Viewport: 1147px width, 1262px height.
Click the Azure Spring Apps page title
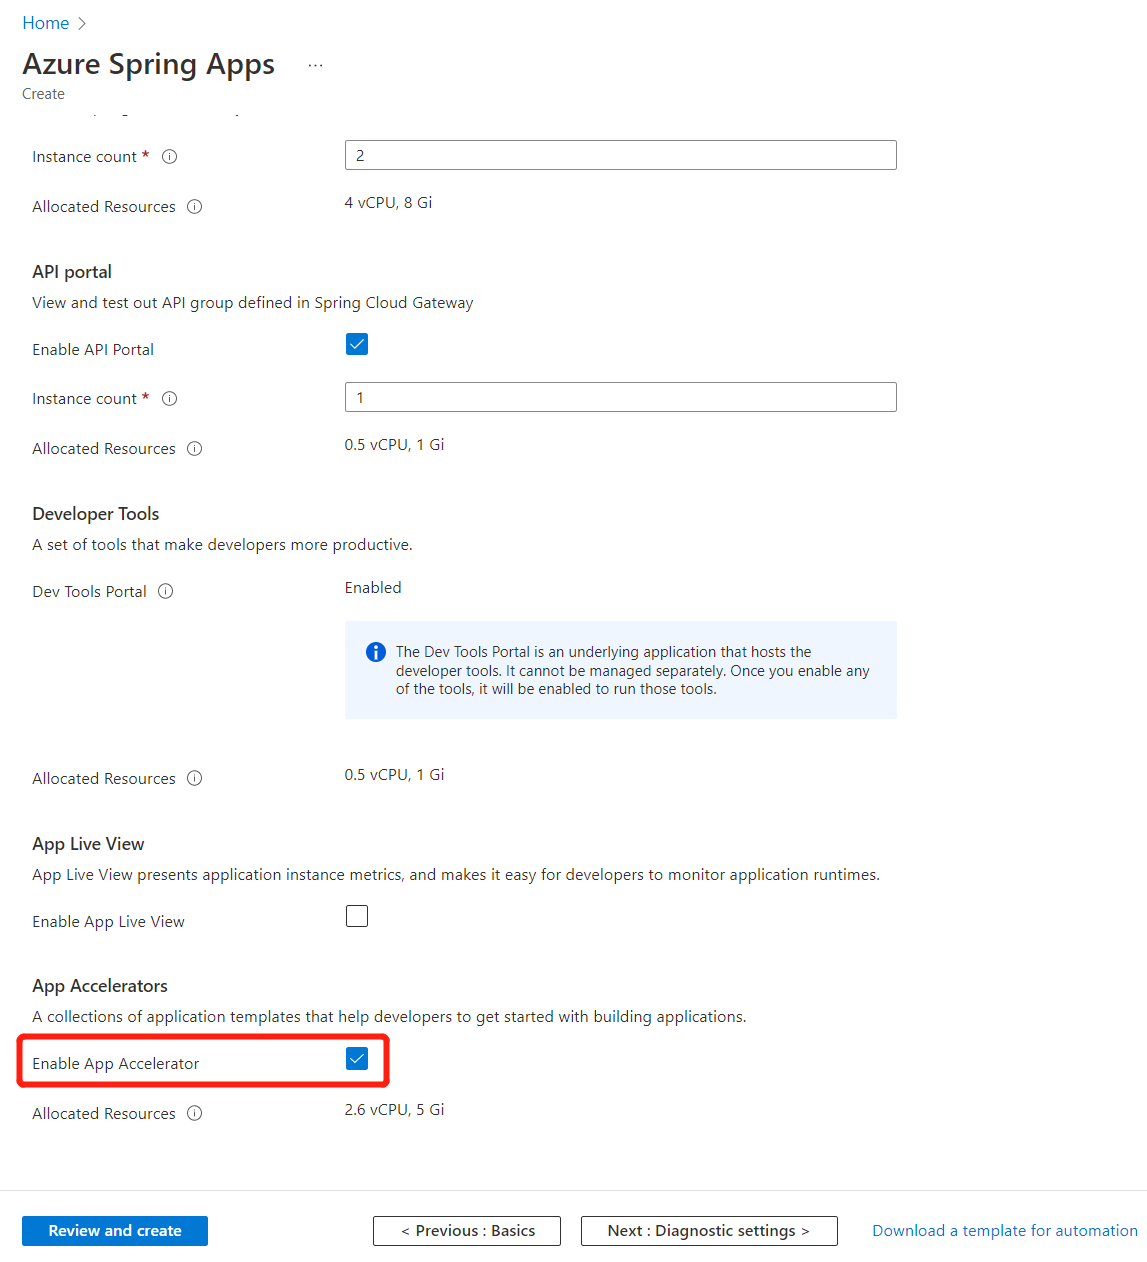click(x=149, y=65)
